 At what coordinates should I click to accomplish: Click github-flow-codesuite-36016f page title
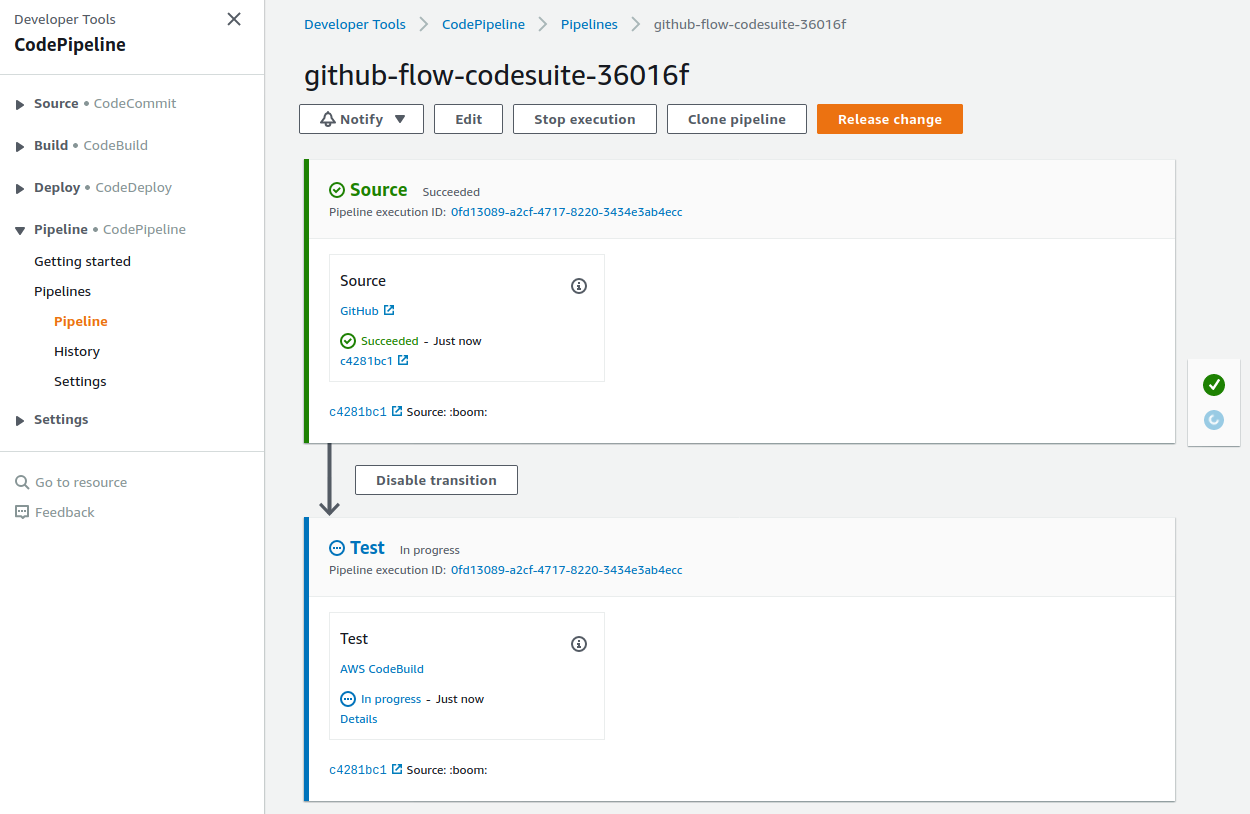pyautogui.click(x=497, y=75)
